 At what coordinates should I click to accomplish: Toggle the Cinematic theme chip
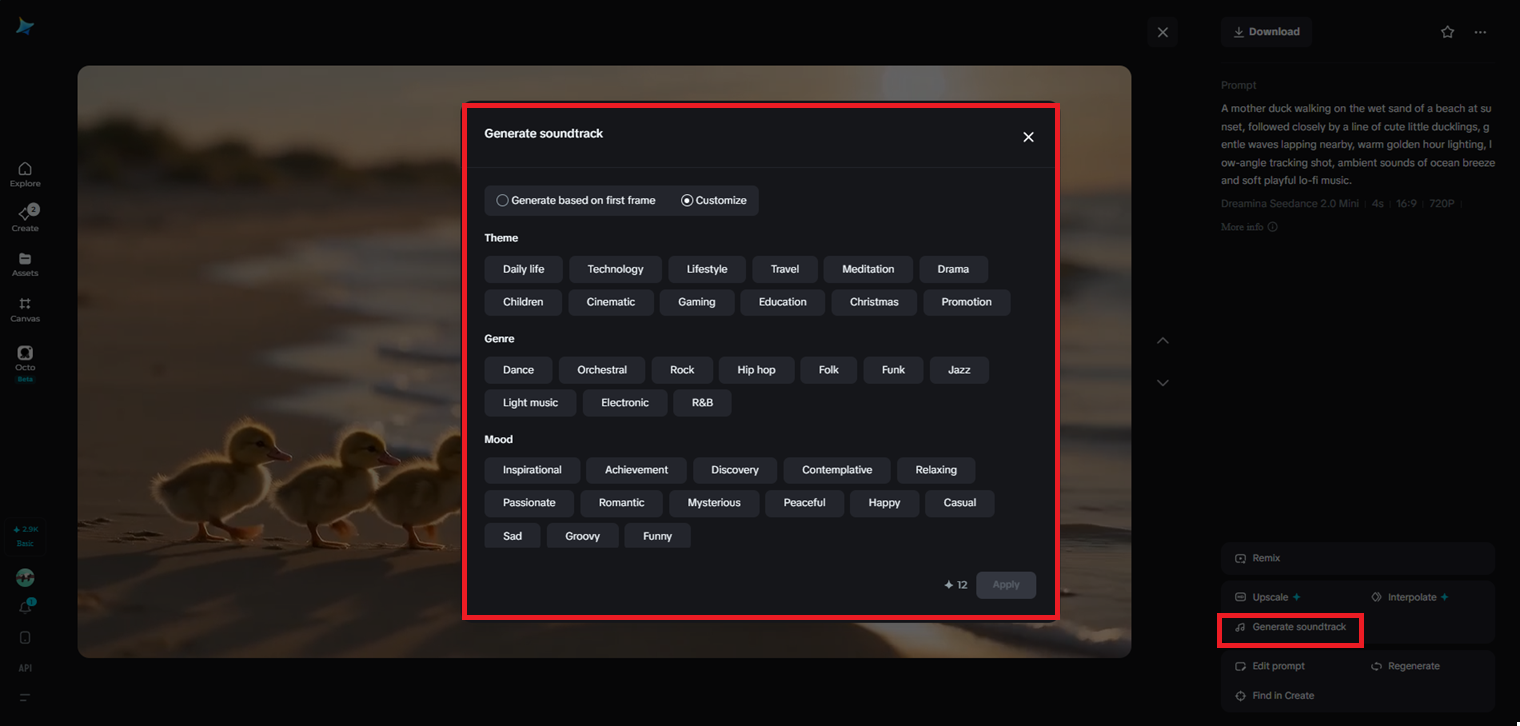(611, 302)
